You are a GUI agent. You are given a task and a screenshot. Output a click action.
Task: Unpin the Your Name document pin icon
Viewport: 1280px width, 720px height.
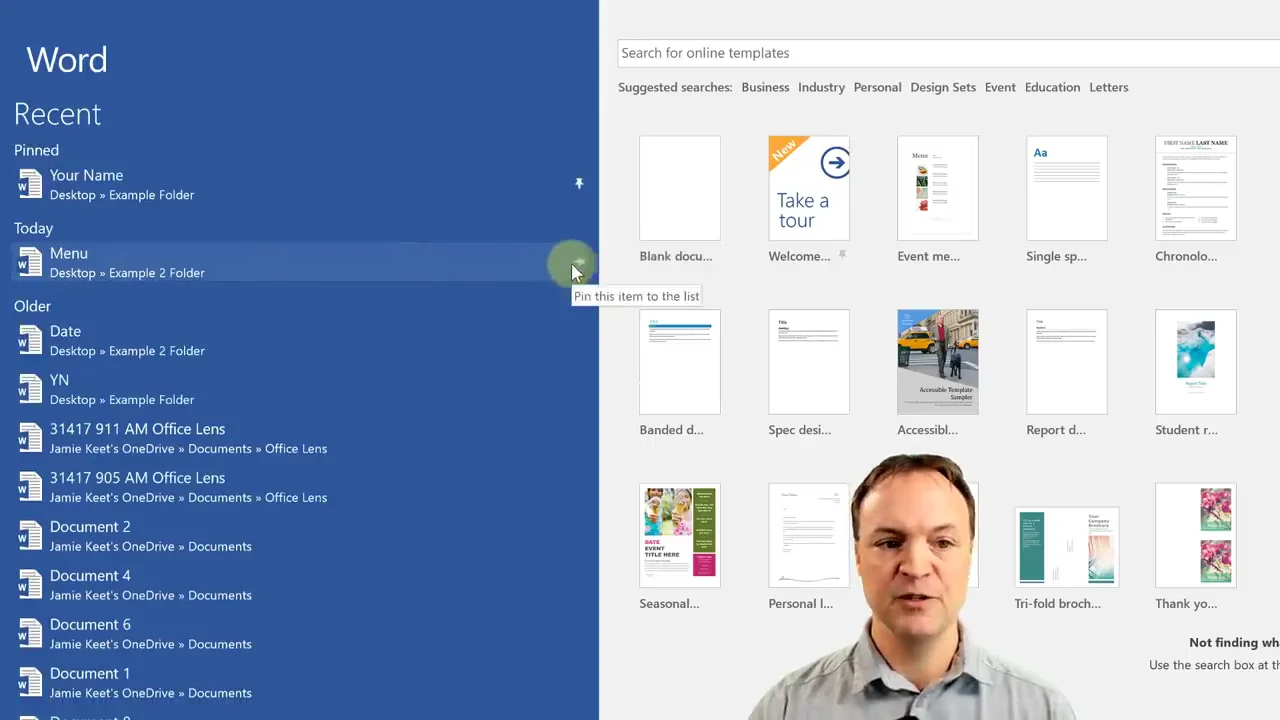tap(578, 184)
